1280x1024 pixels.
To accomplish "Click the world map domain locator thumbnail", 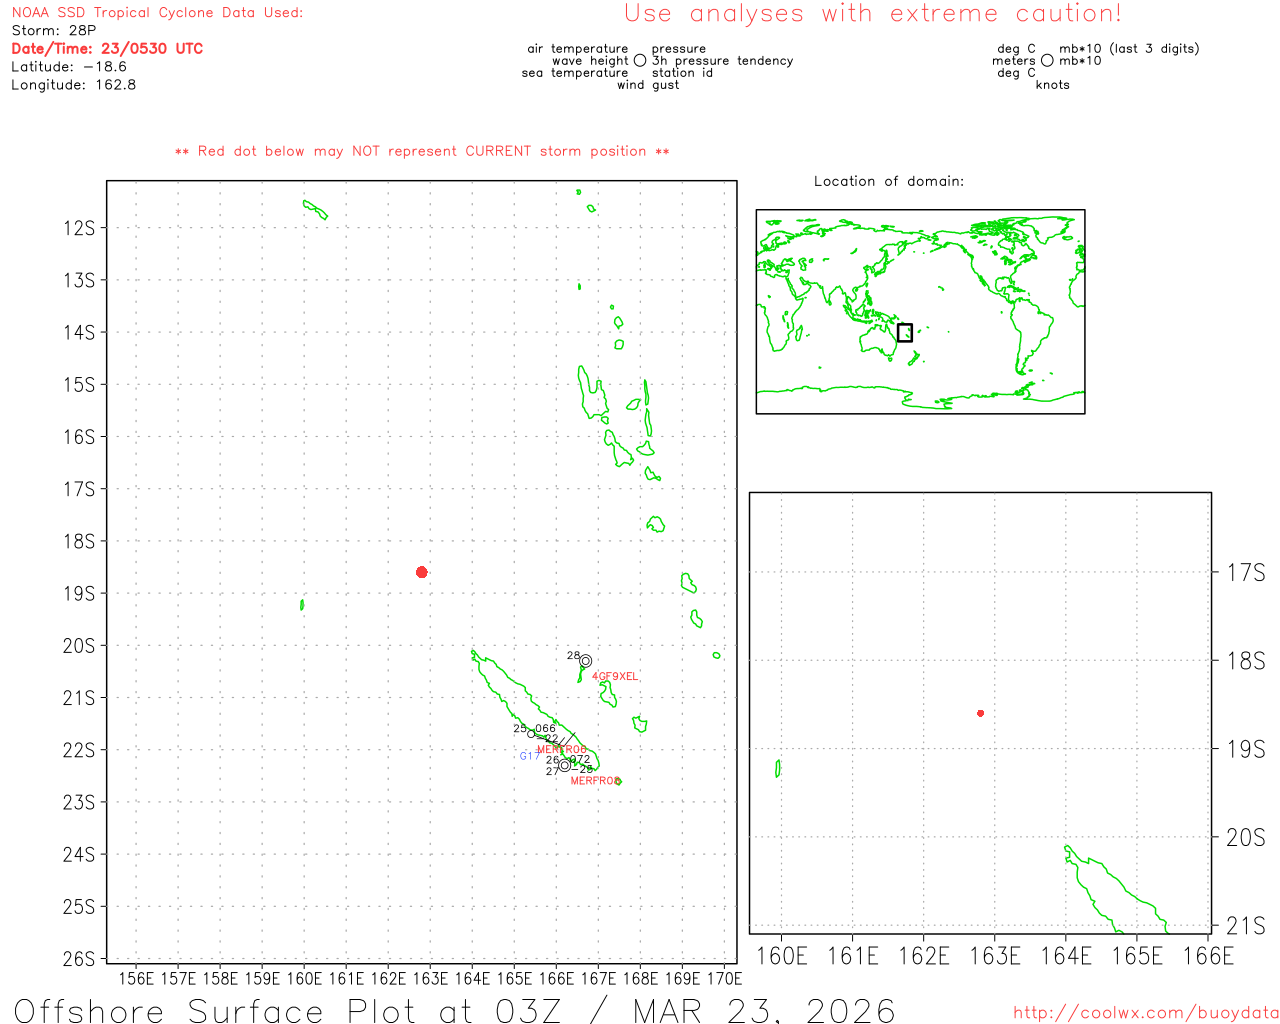I will point(920,311).
